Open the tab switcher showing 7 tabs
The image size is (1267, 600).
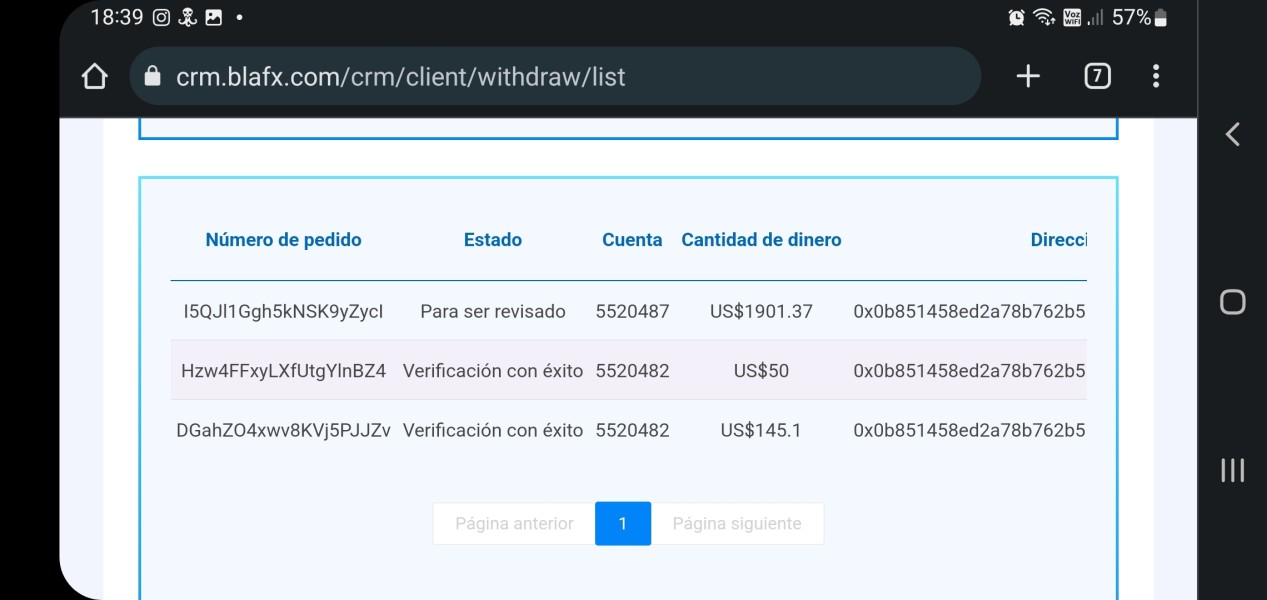pos(1097,76)
